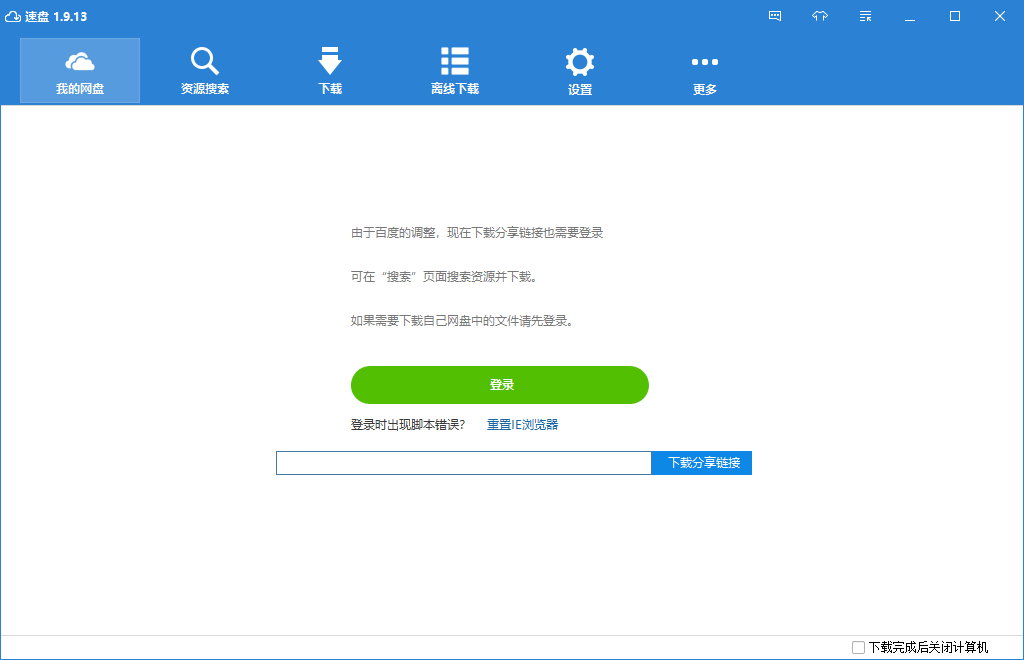
Task: Enable 下载完成后关闭计算机 checkbox
Action: [858, 647]
